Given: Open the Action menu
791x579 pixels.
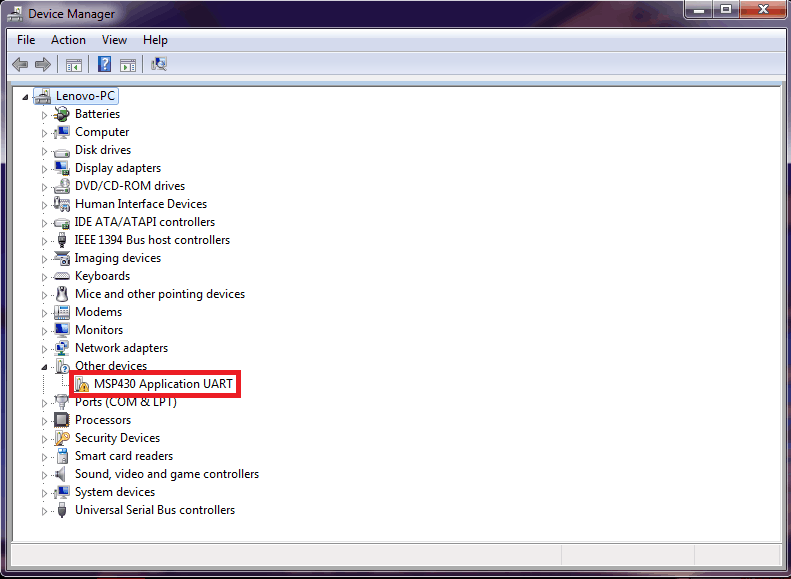Looking at the screenshot, I should (x=68, y=40).
